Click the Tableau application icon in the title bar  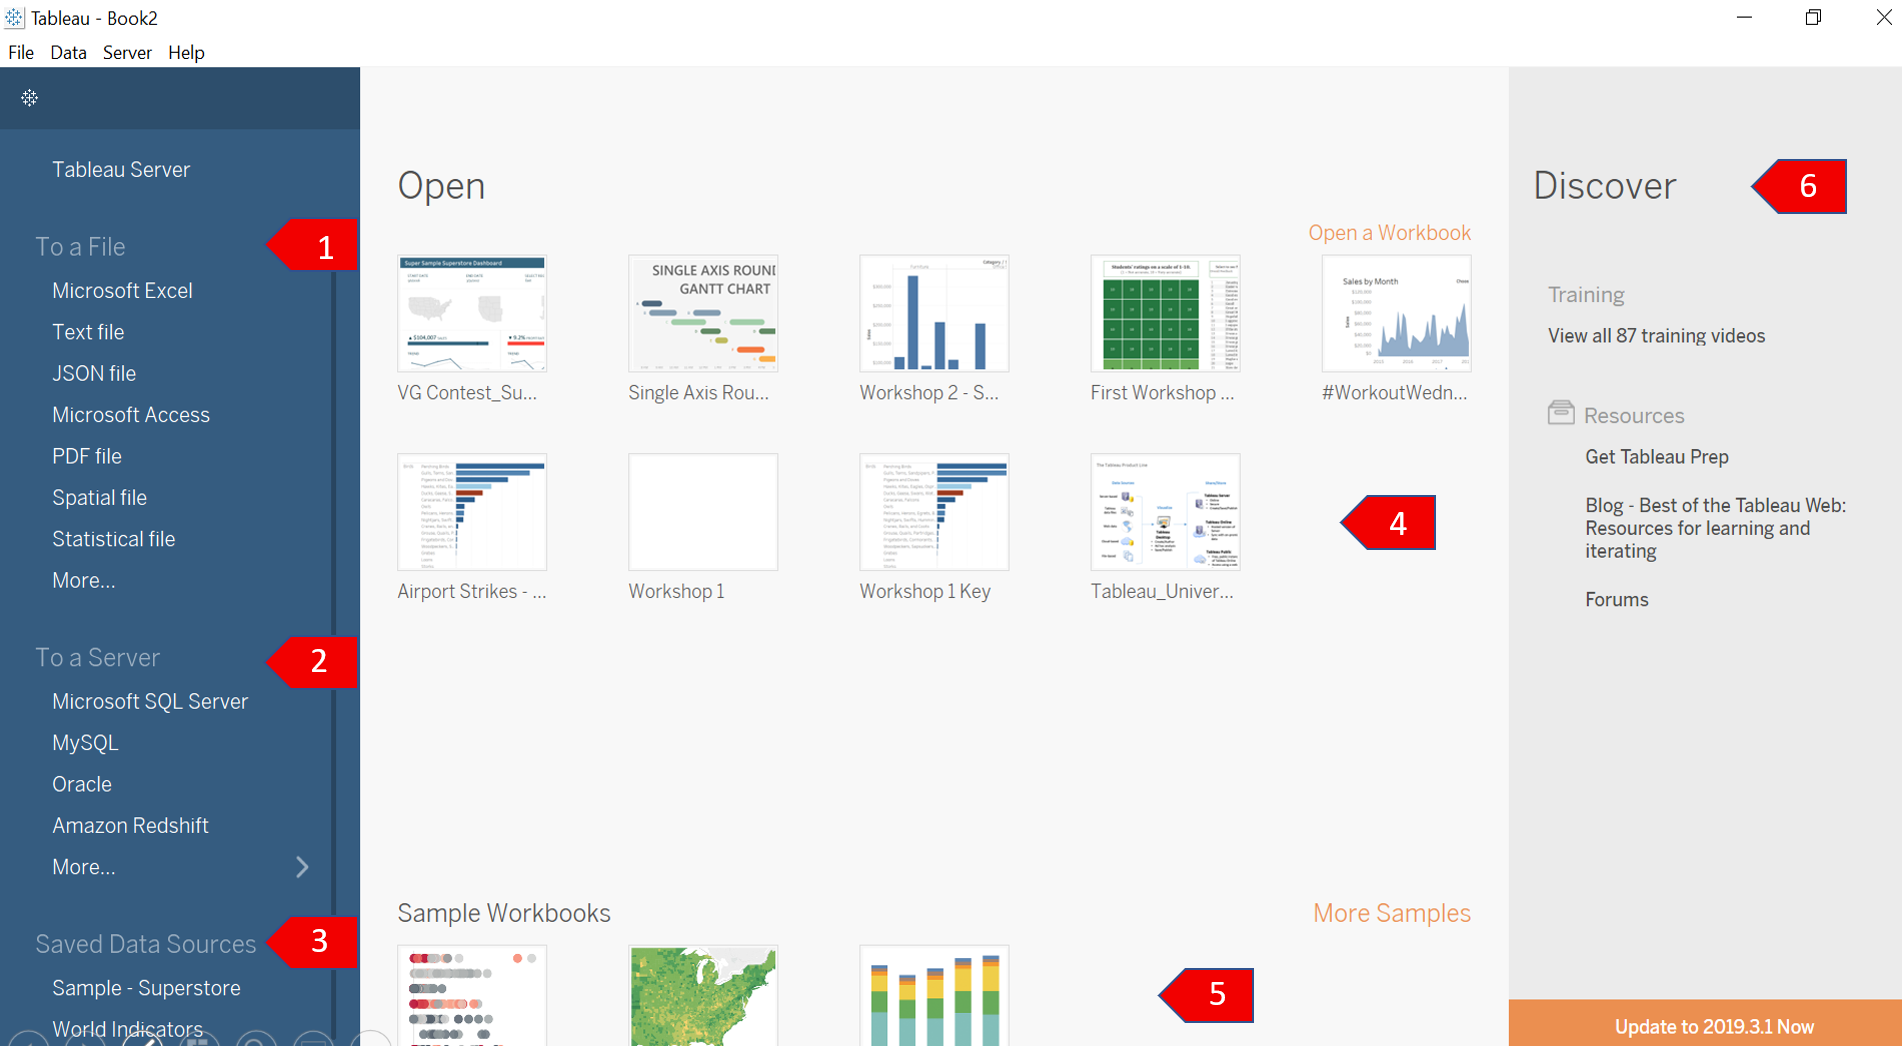(x=16, y=17)
